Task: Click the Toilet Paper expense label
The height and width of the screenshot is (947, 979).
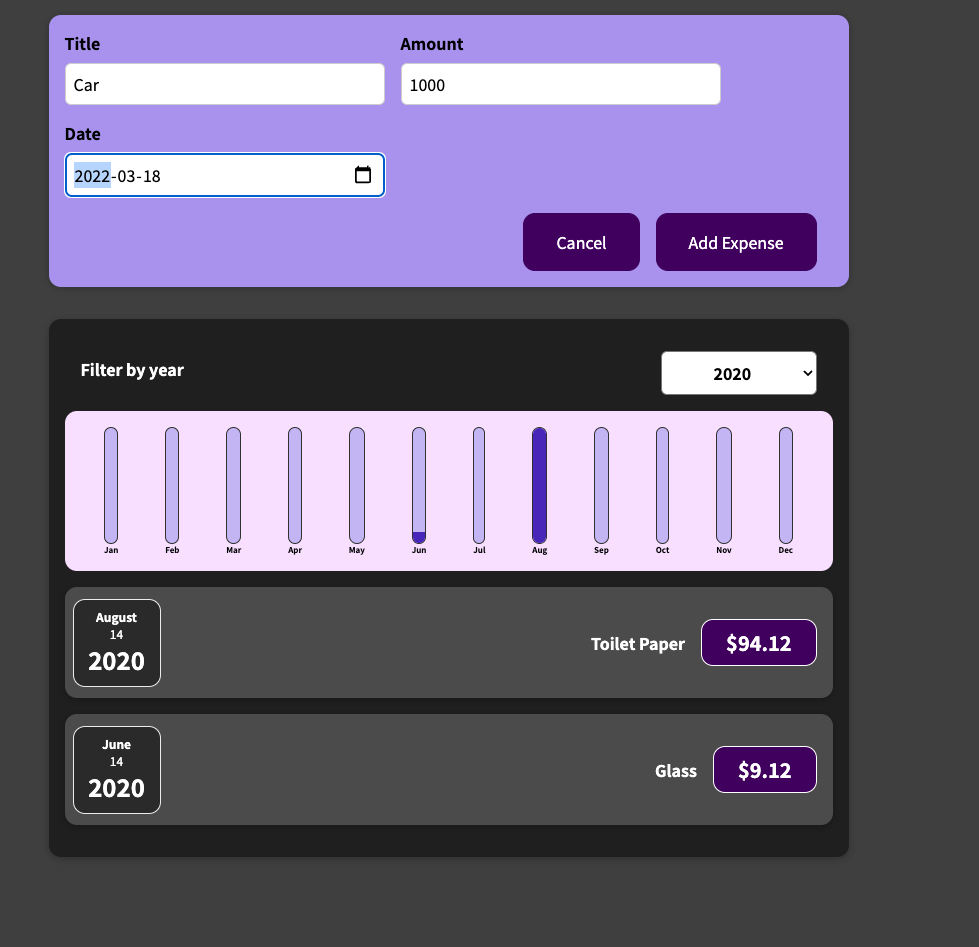Action: [x=637, y=644]
